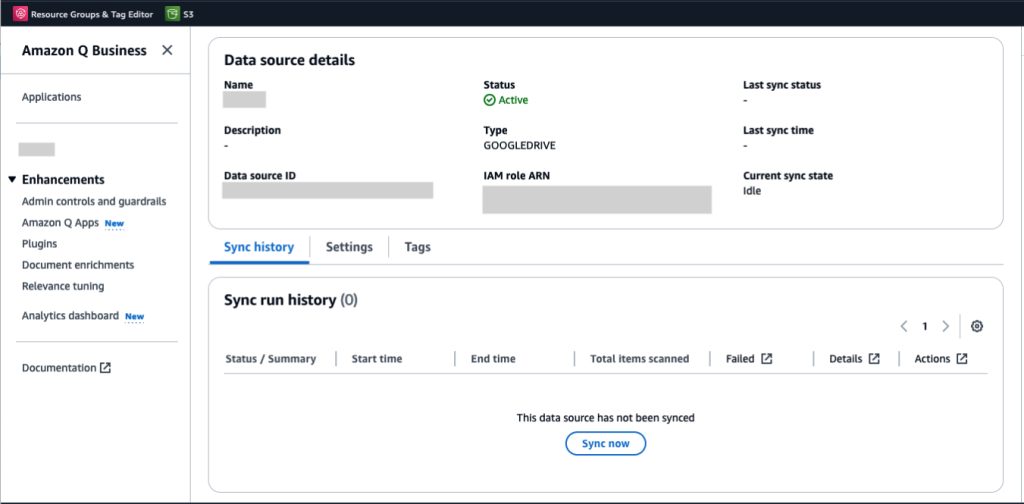Open Admin controls and guardrails

[x=94, y=201]
